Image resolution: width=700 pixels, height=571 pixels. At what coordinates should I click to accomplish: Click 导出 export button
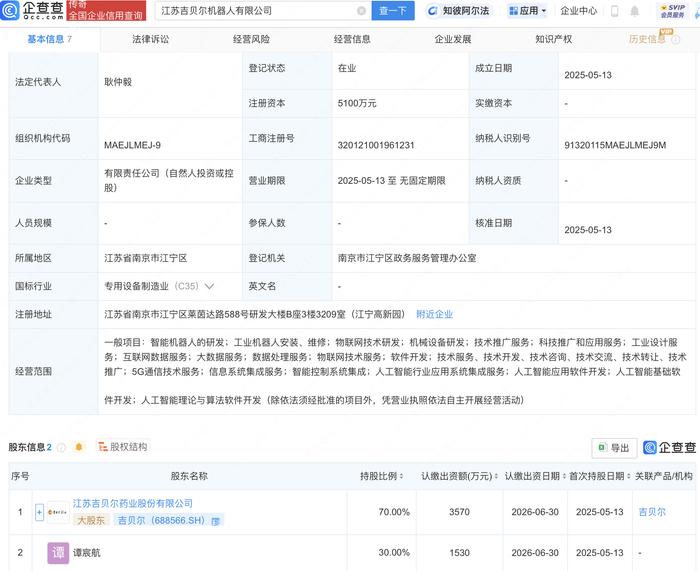tap(614, 448)
